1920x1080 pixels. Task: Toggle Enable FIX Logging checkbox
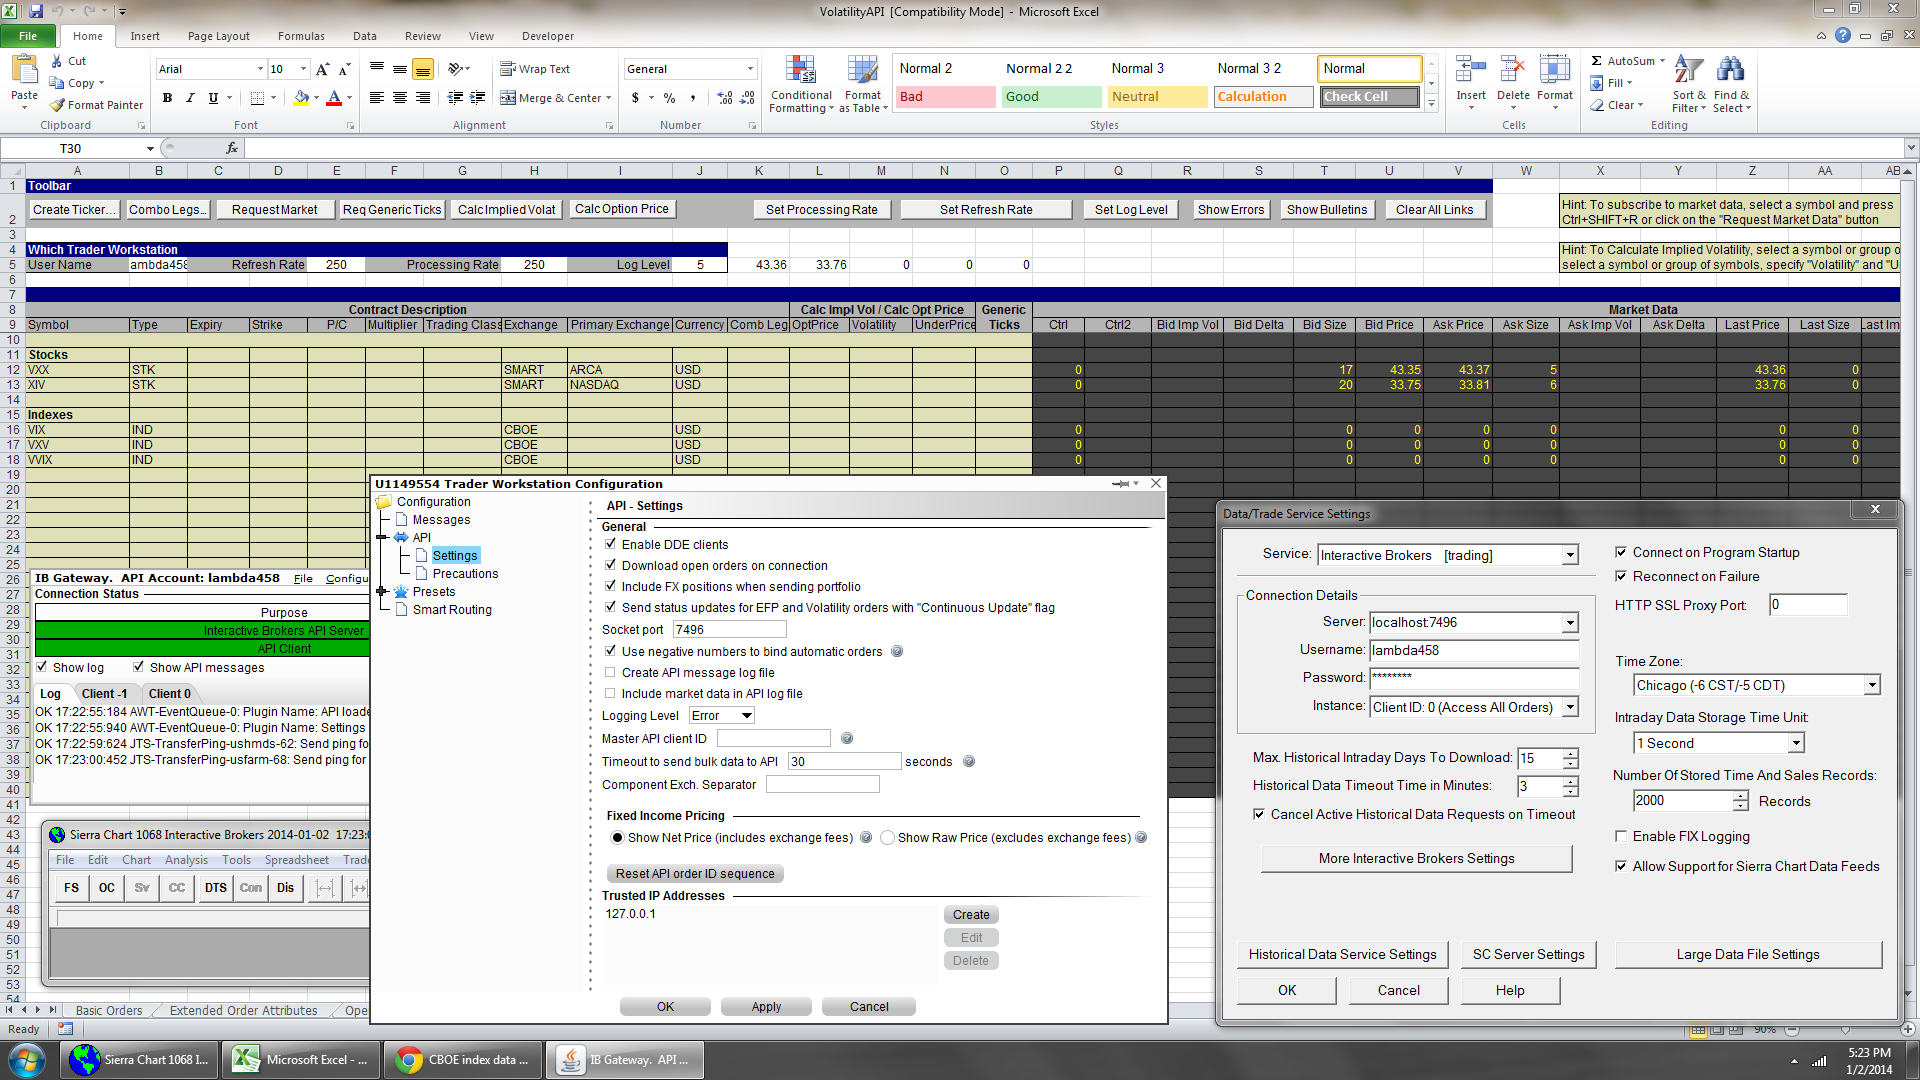click(x=1621, y=836)
